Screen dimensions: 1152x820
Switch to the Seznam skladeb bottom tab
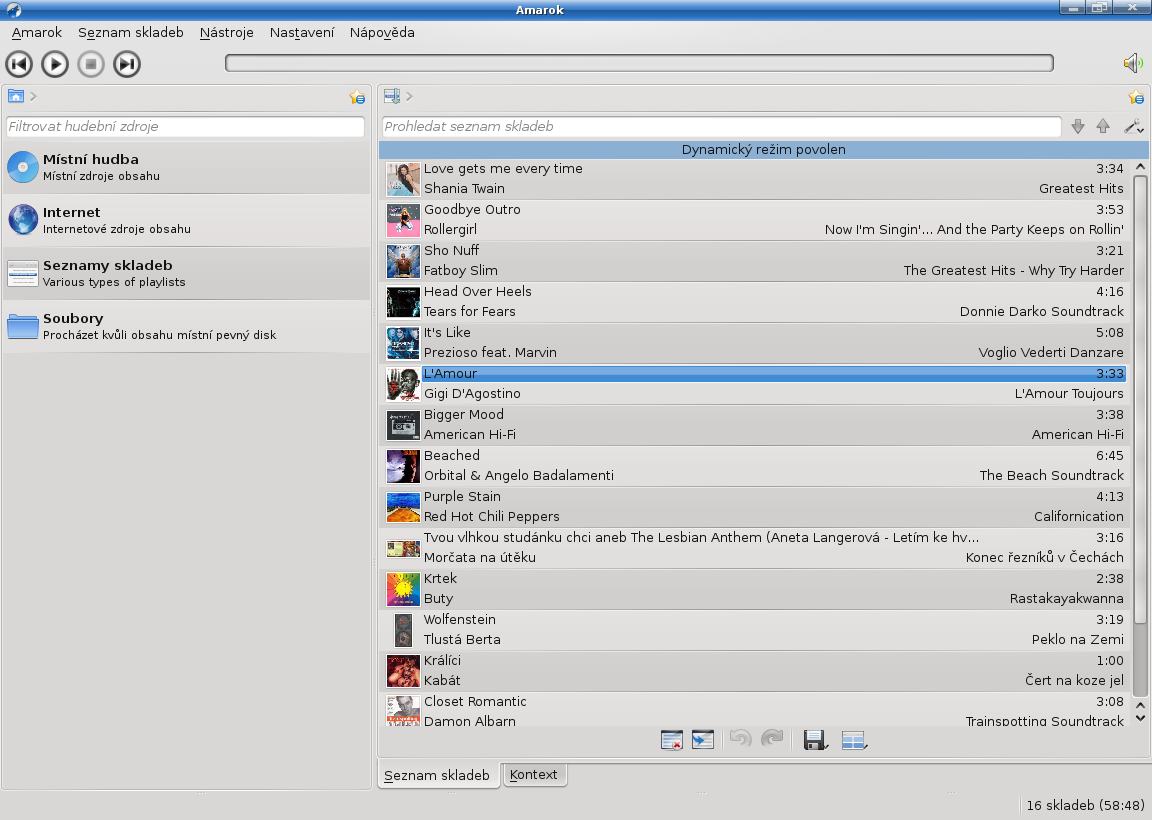coord(437,775)
